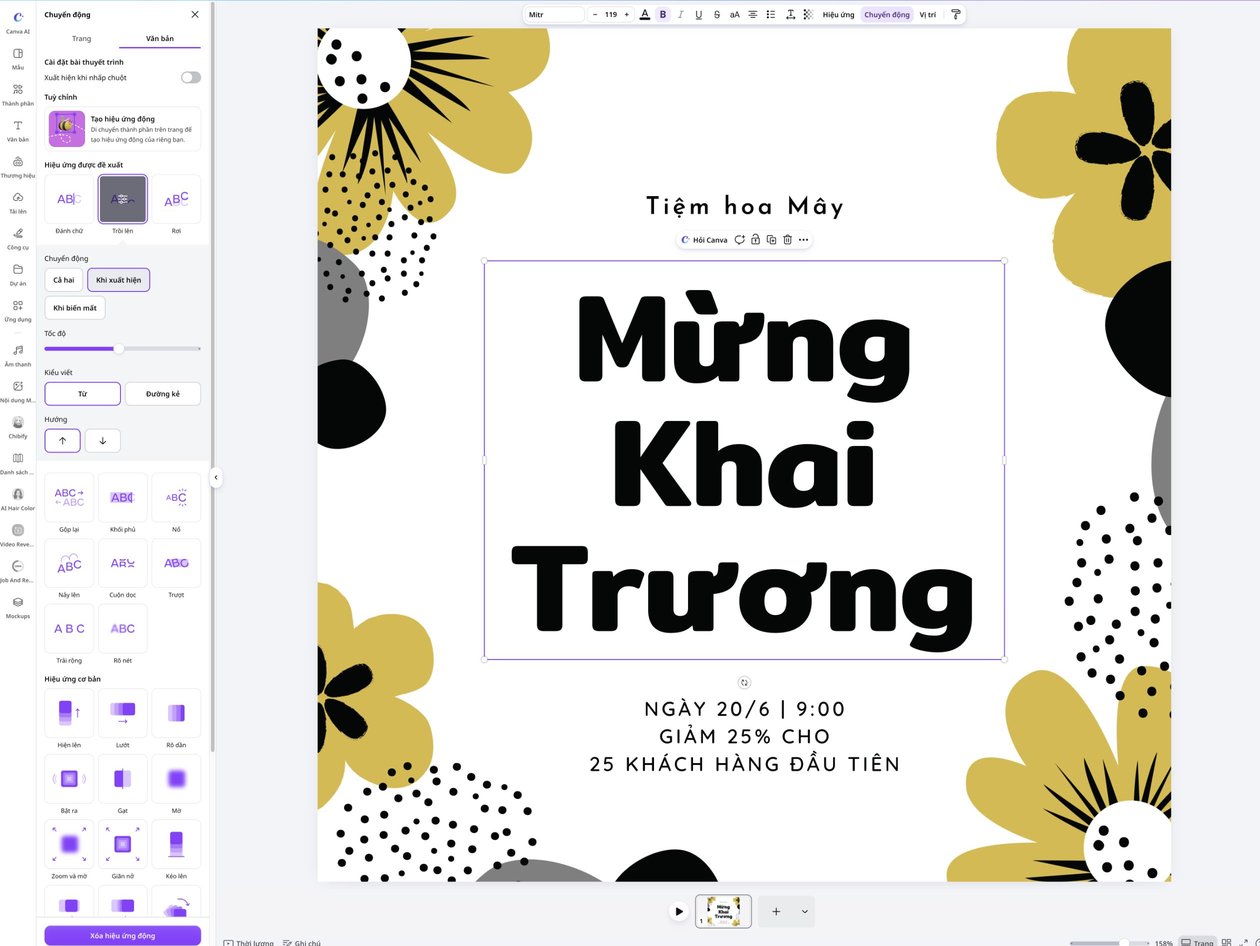Screen dimensions: 1260x946
Task: Increase font size with plus button
Action: (x=626, y=15)
